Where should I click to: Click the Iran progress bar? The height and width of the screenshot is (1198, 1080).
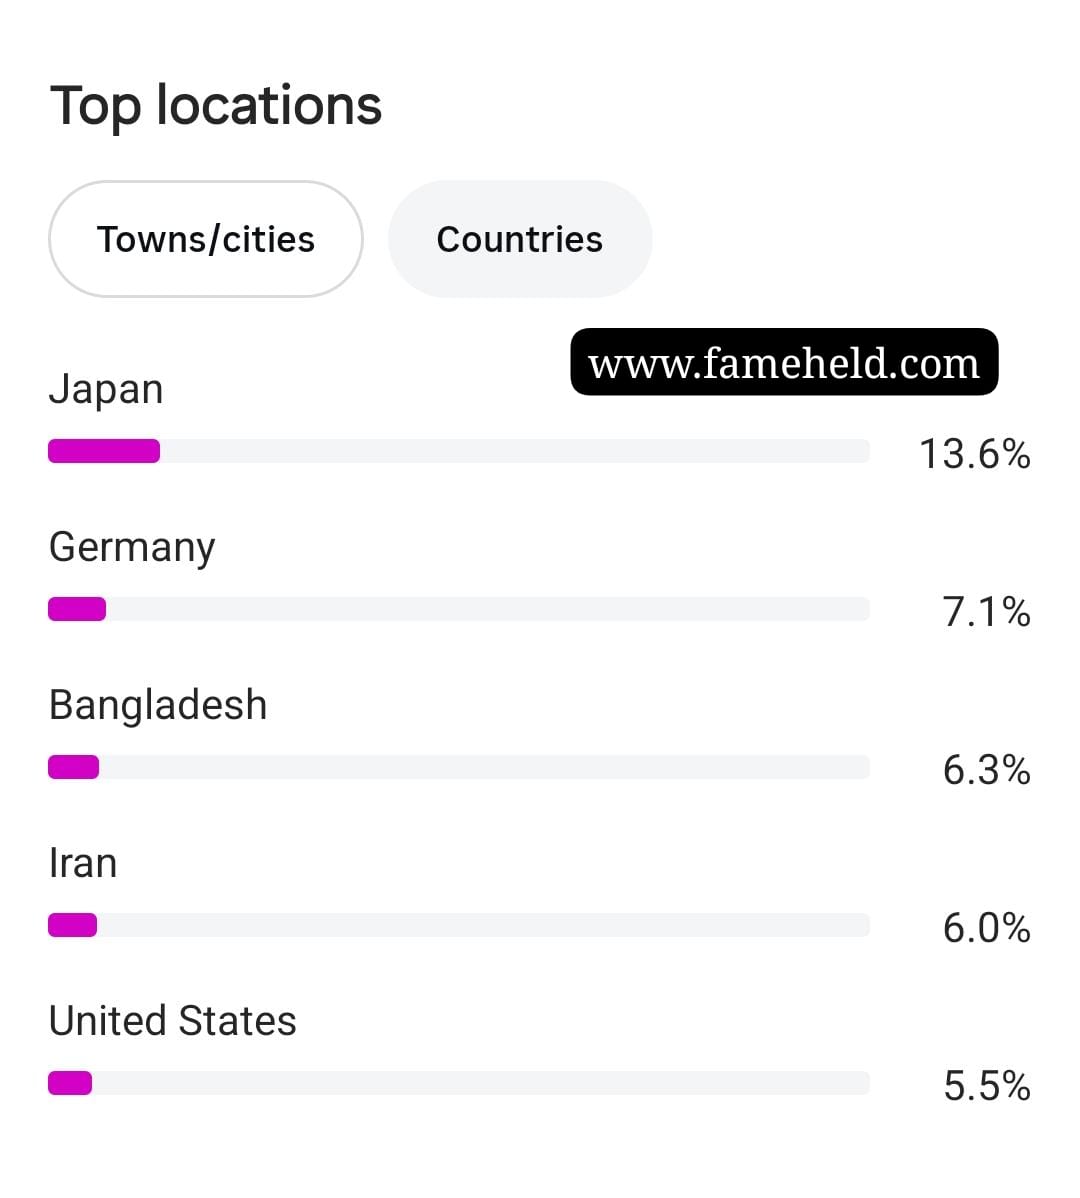[458, 925]
